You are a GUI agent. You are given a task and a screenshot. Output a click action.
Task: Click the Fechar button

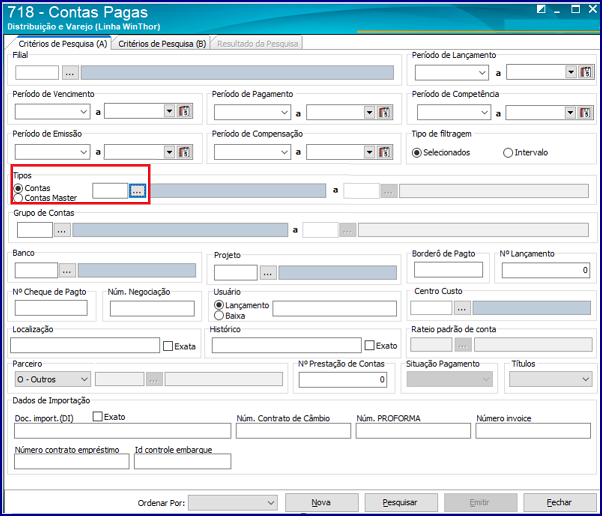[559, 502]
